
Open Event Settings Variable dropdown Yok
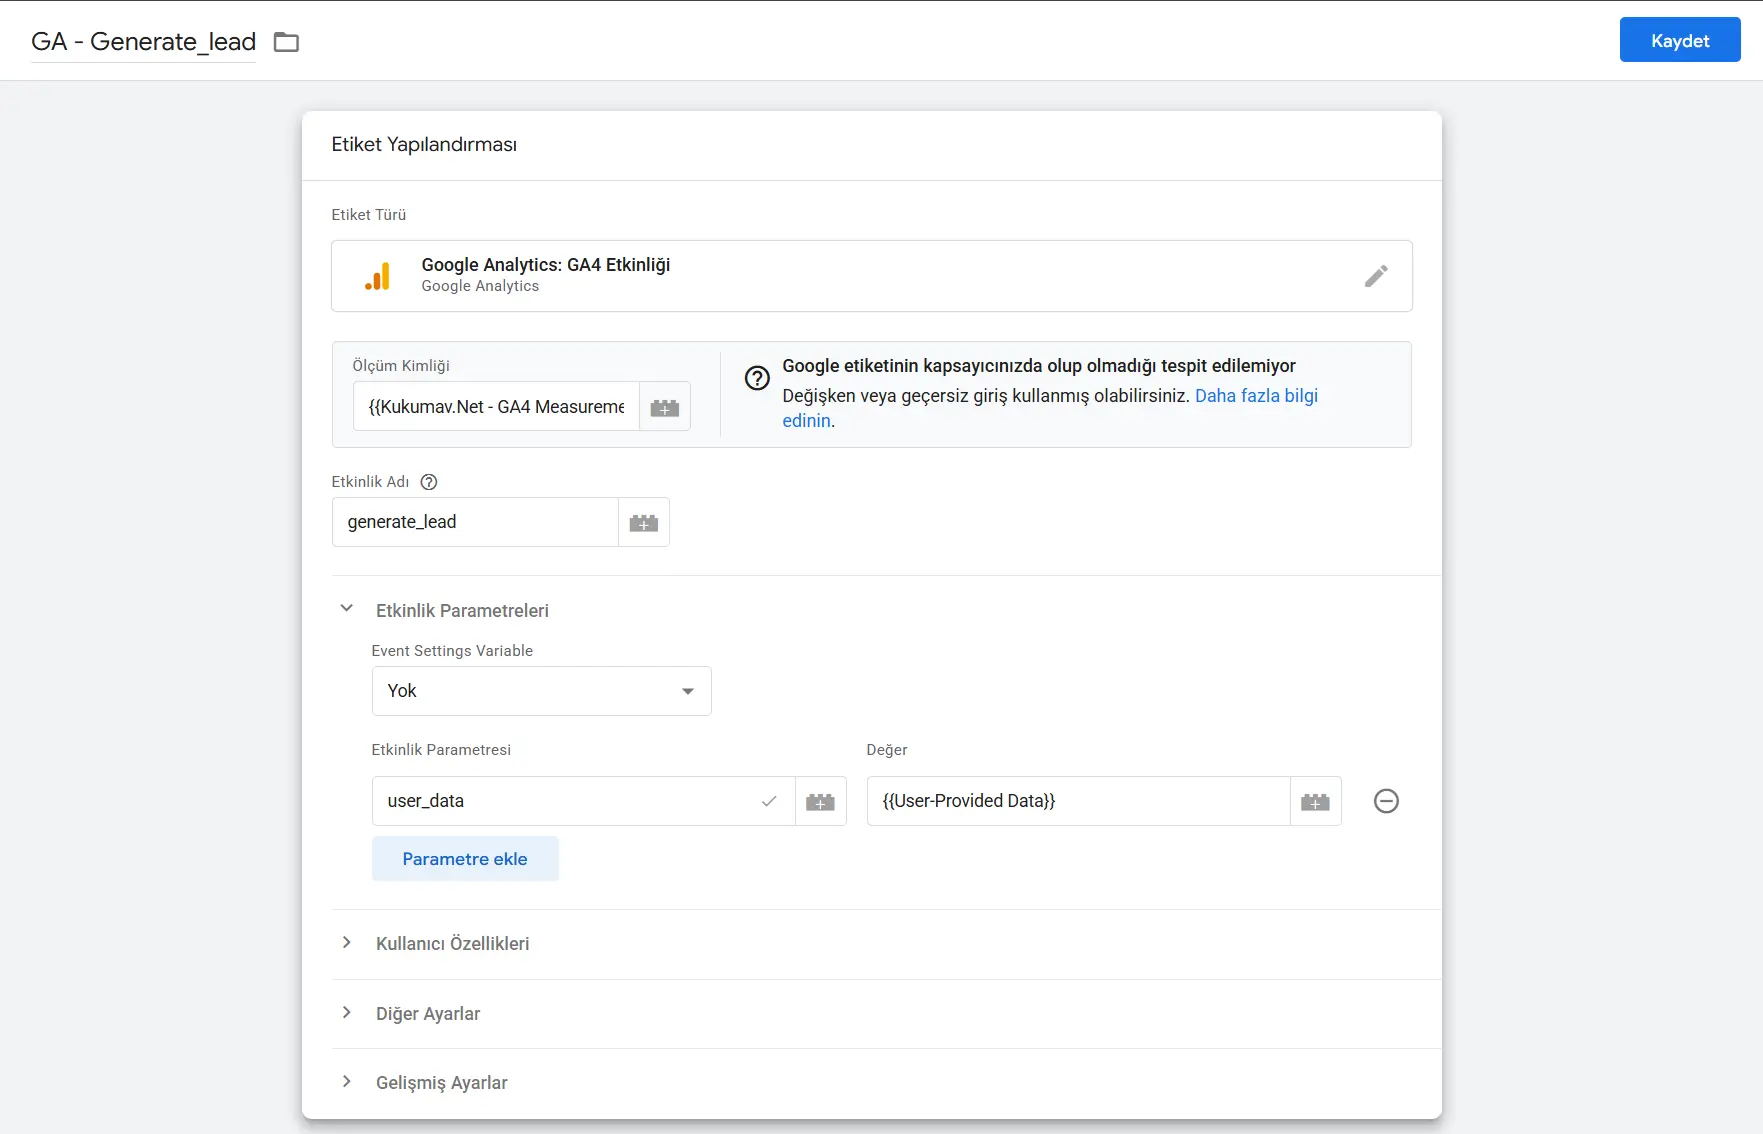[541, 691]
